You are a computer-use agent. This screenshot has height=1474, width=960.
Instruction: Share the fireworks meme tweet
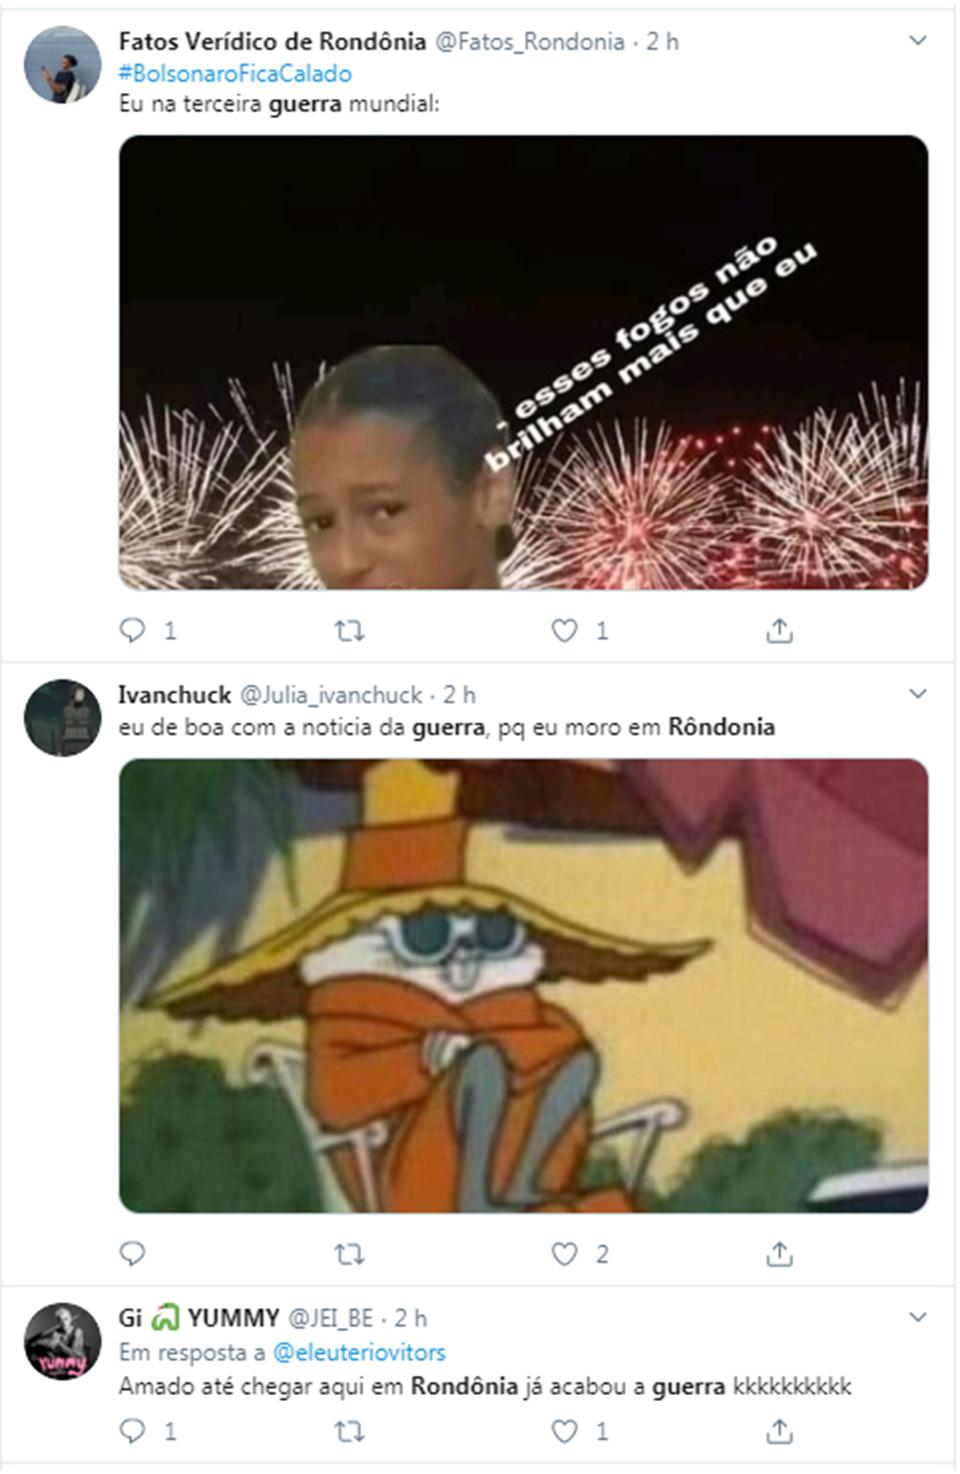point(779,630)
